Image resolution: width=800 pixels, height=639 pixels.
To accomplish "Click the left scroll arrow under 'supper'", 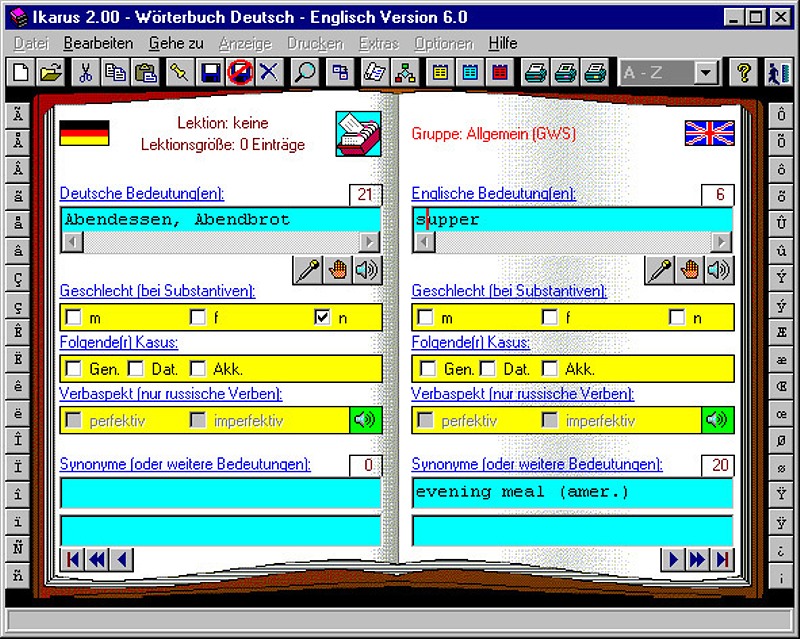I will pyautogui.click(x=424, y=241).
